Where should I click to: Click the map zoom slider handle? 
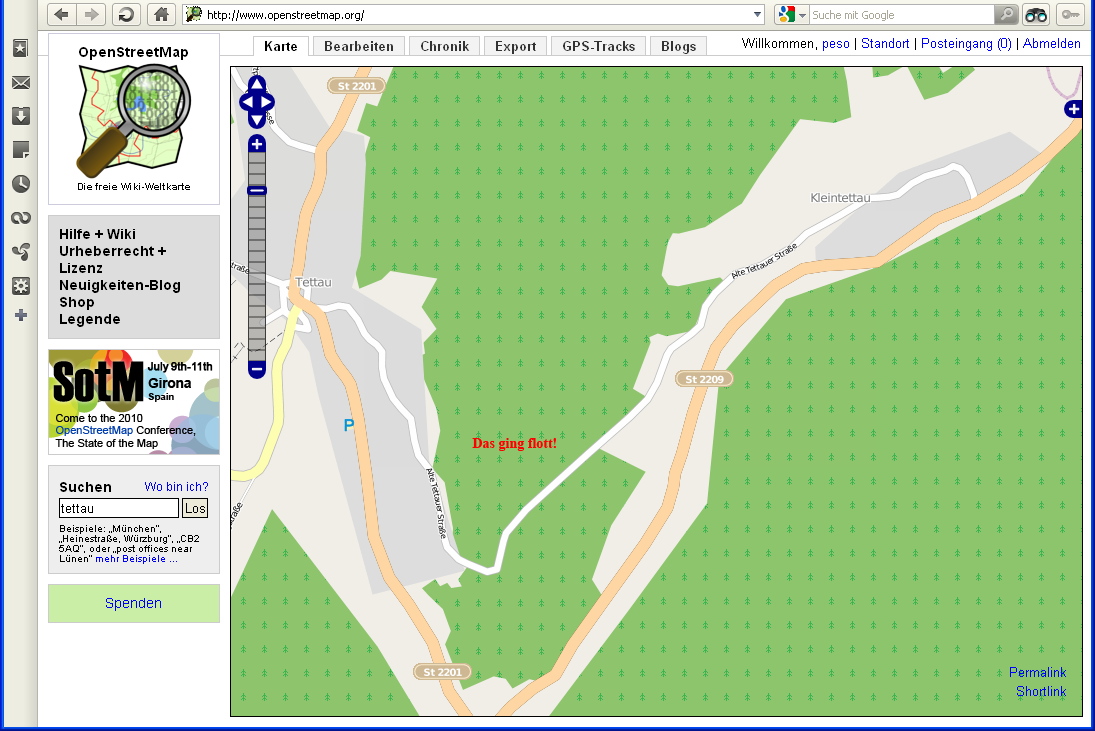click(x=257, y=190)
